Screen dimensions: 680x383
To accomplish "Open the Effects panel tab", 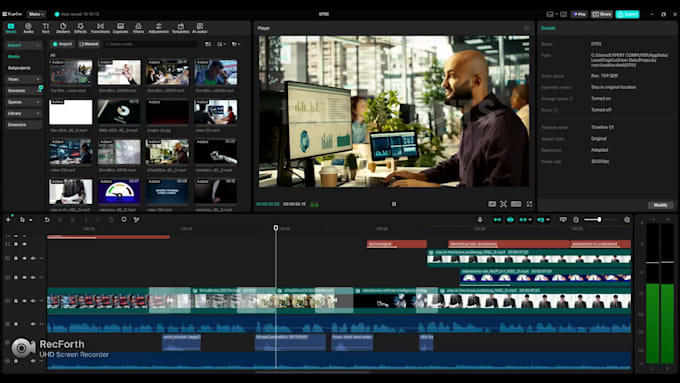I will [x=80, y=28].
